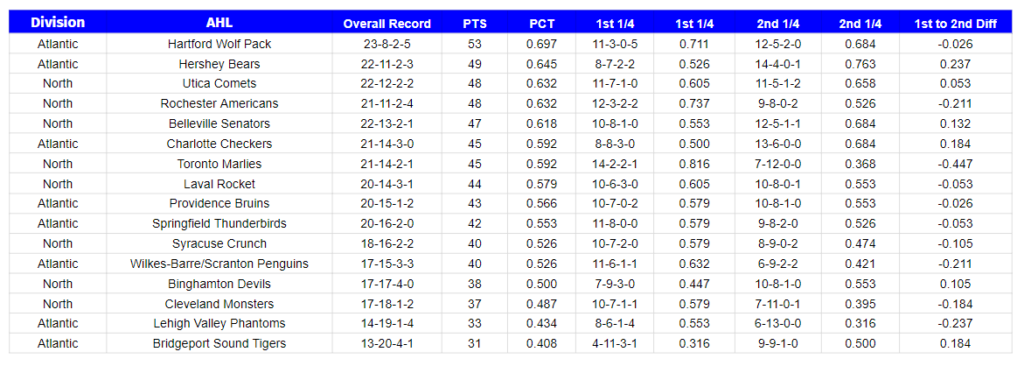Select the AHL column header
1024x366 pixels.
pyautogui.click(x=219, y=23)
